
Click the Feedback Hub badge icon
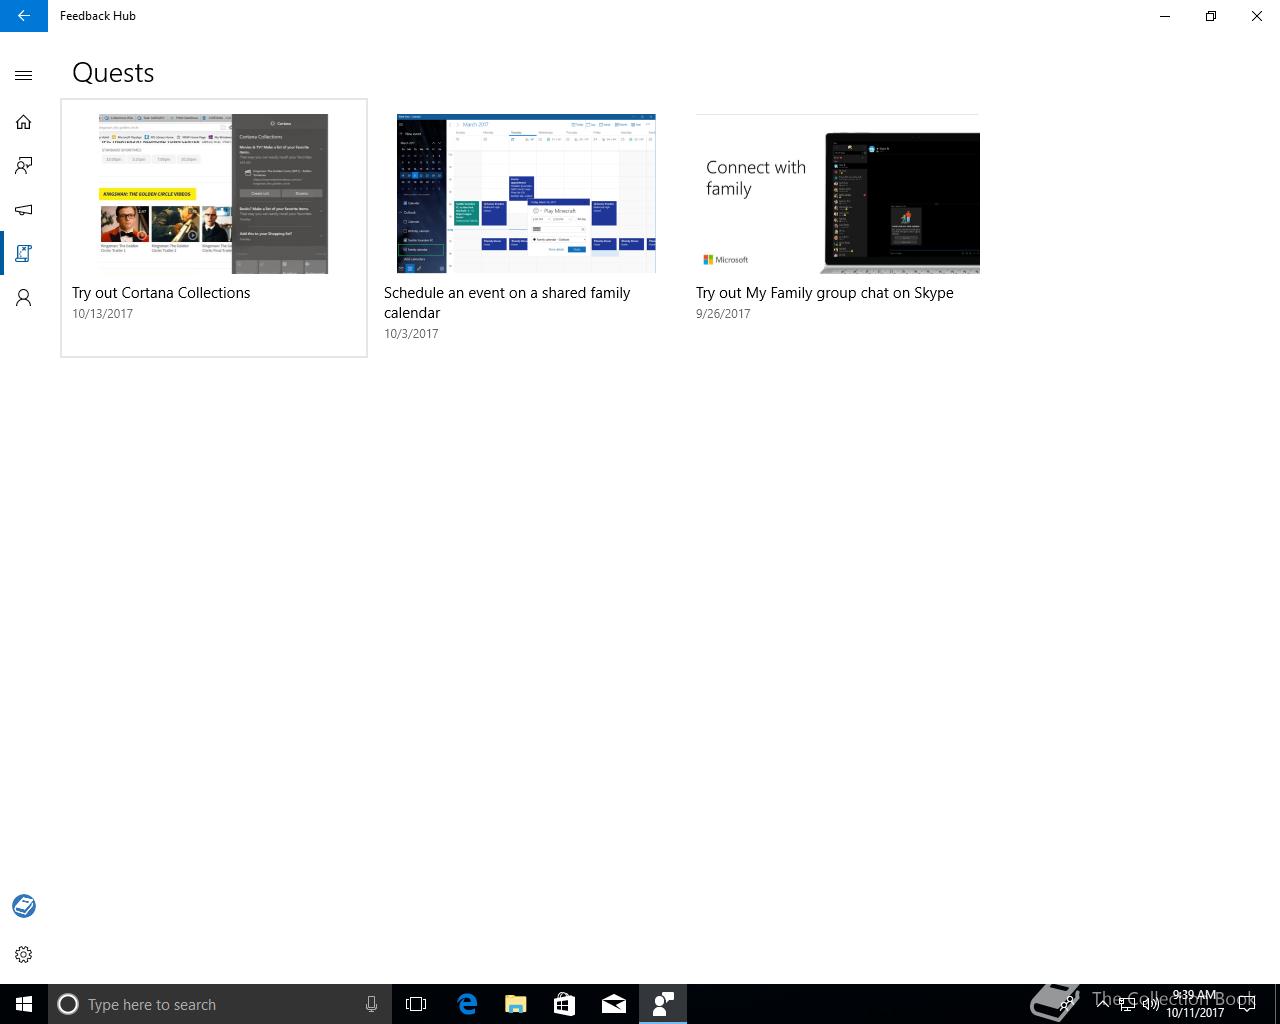(24, 906)
